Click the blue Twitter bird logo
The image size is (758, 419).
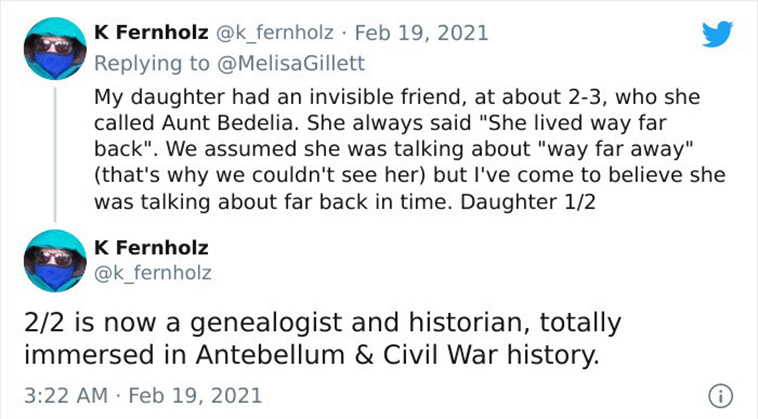[717, 34]
